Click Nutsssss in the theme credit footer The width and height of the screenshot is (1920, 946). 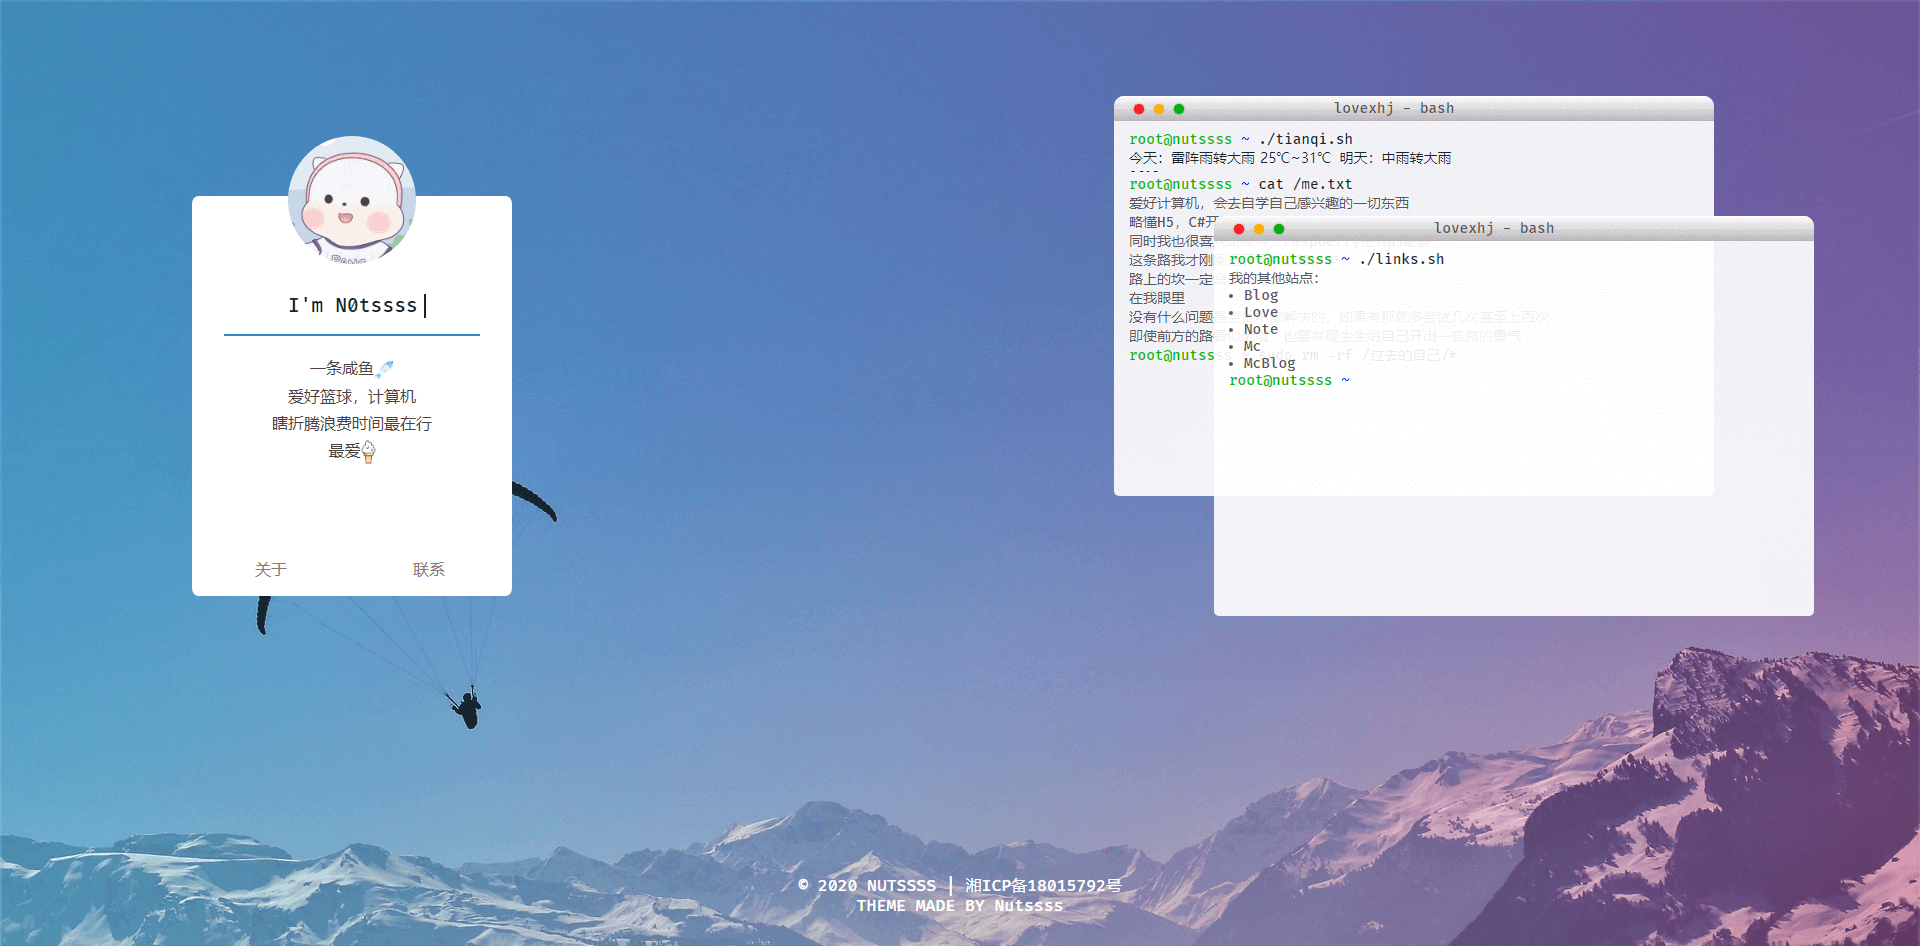coord(1028,906)
